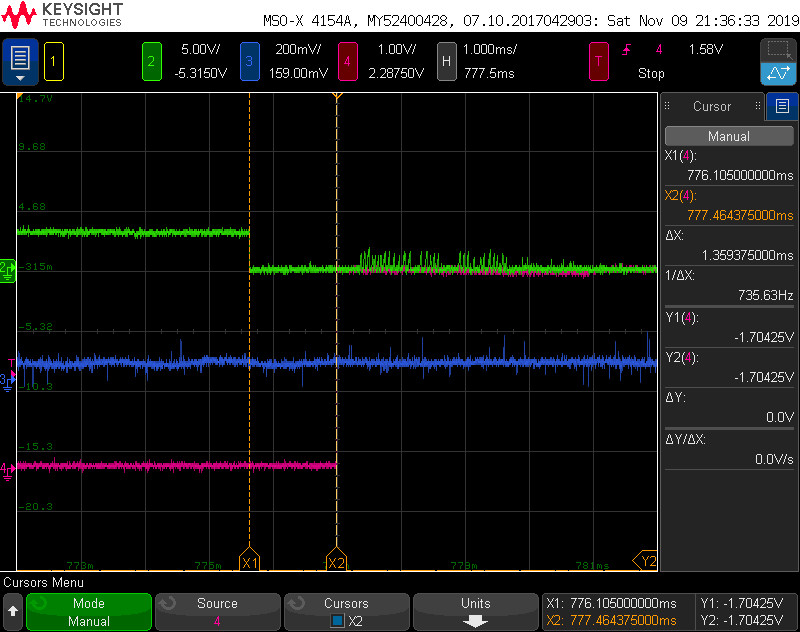
Task: Toggle the Mode Manual softkey
Action: tap(89, 612)
